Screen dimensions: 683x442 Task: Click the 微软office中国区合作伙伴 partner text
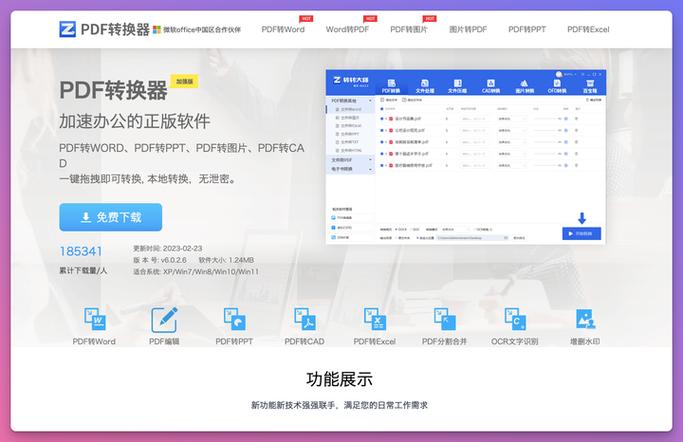[x=202, y=30]
